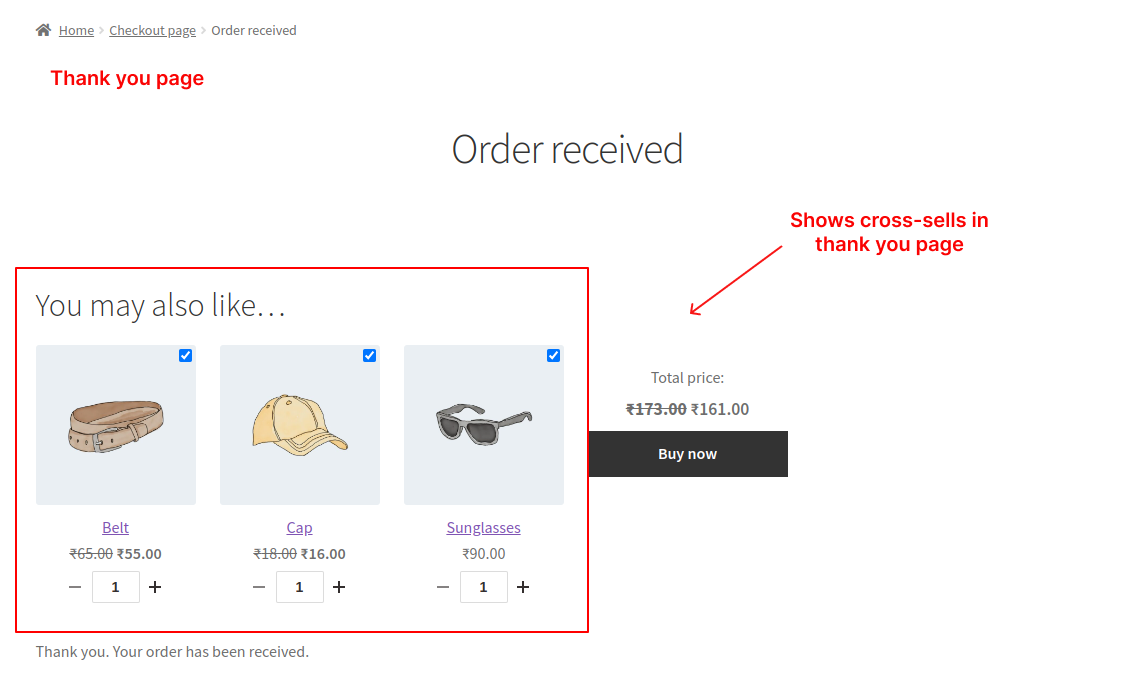Uncheck the Sunglasses cross-sell checkbox
Image resolution: width=1146 pixels, height=699 pixels.
click(x=553, y=355)
